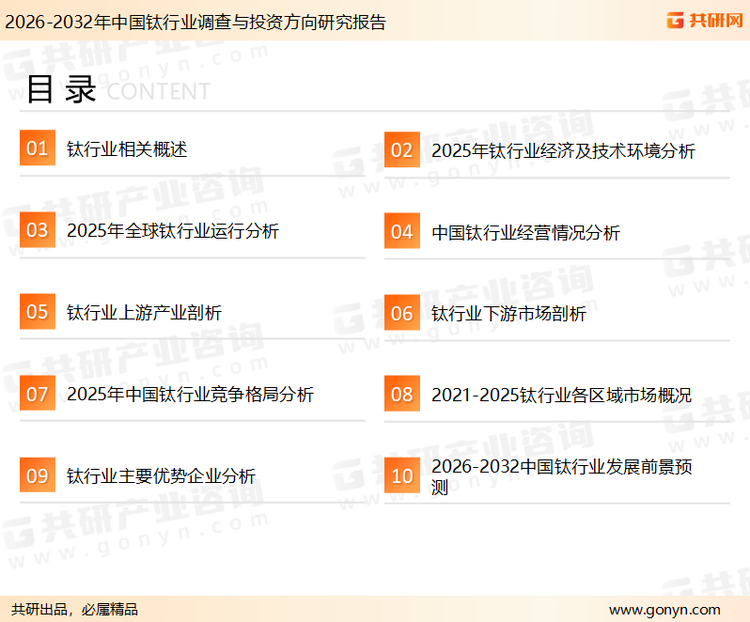Image resolution: width=750 pixels, height=622 pixels.
Task: Open chapter 2021-2025钛行业各区域市场概况
Action: click(x=562, y=395)
